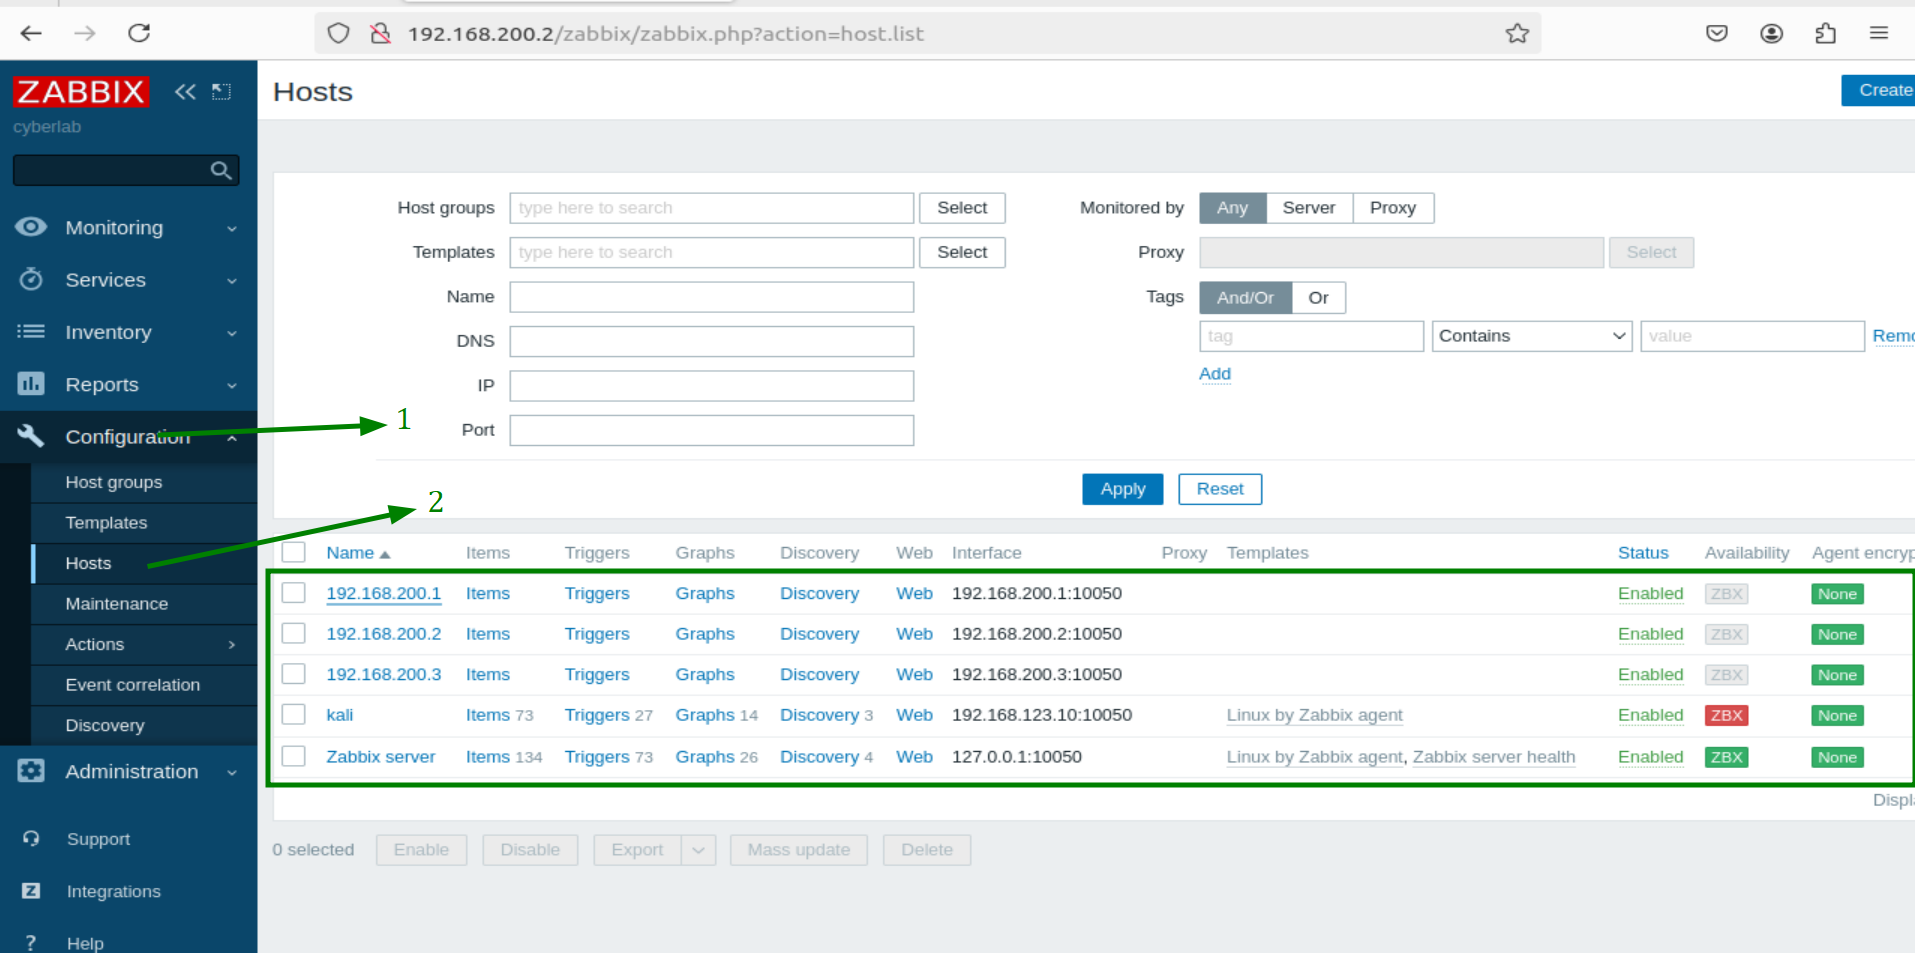Image resolution: width=1915 pixels, height=953 pixels.
Task: Expand the Services menu section
Action: coord(128,280)
